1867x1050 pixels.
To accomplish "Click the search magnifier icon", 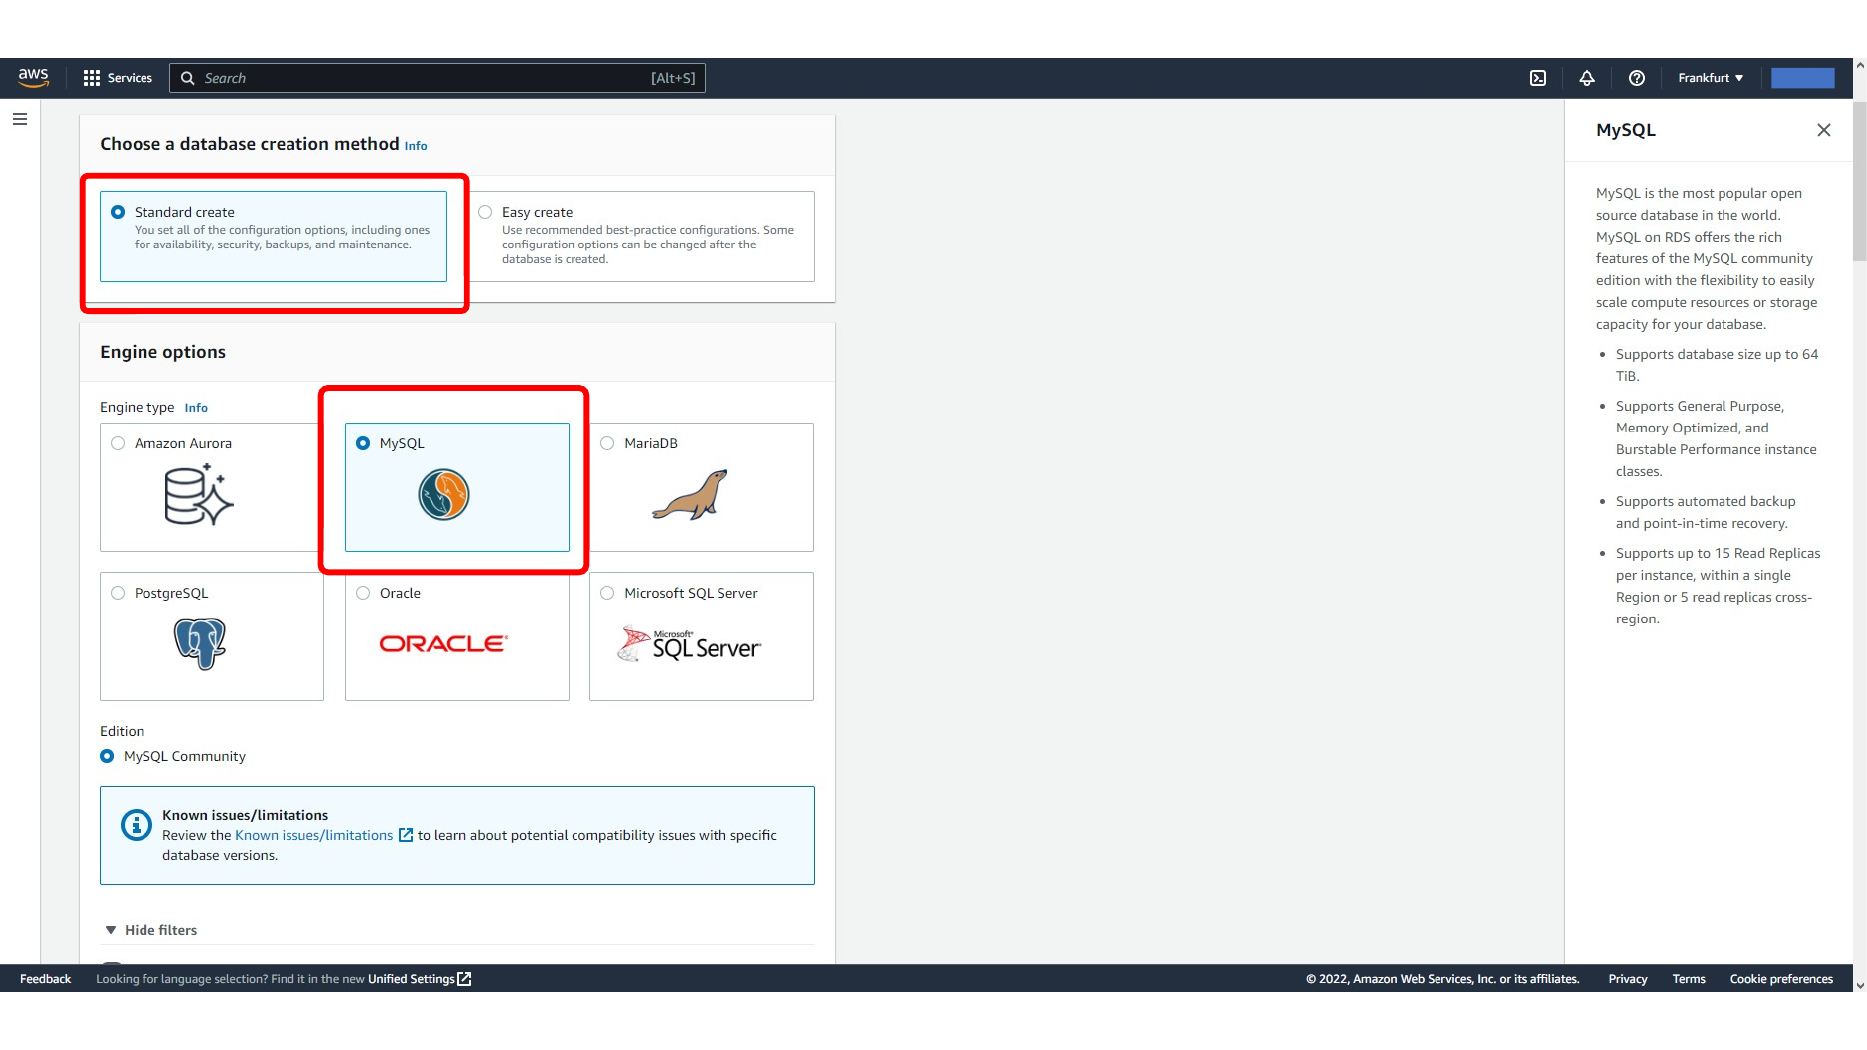I will (187, 78).
